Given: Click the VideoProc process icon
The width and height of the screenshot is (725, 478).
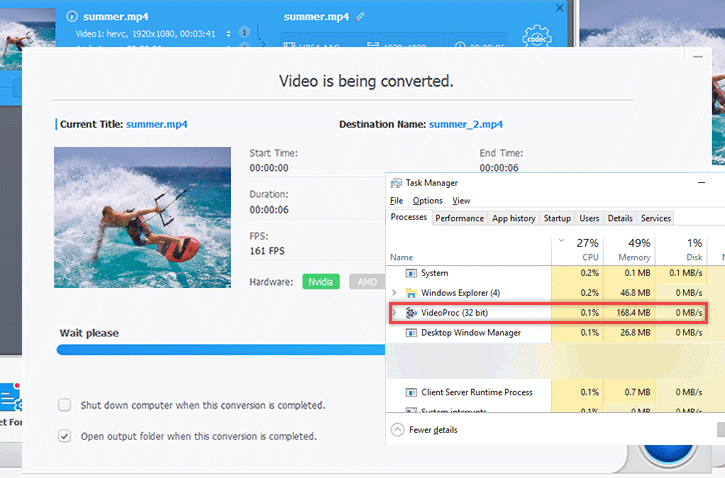Looking at the screenshot, I should (410, 313).
